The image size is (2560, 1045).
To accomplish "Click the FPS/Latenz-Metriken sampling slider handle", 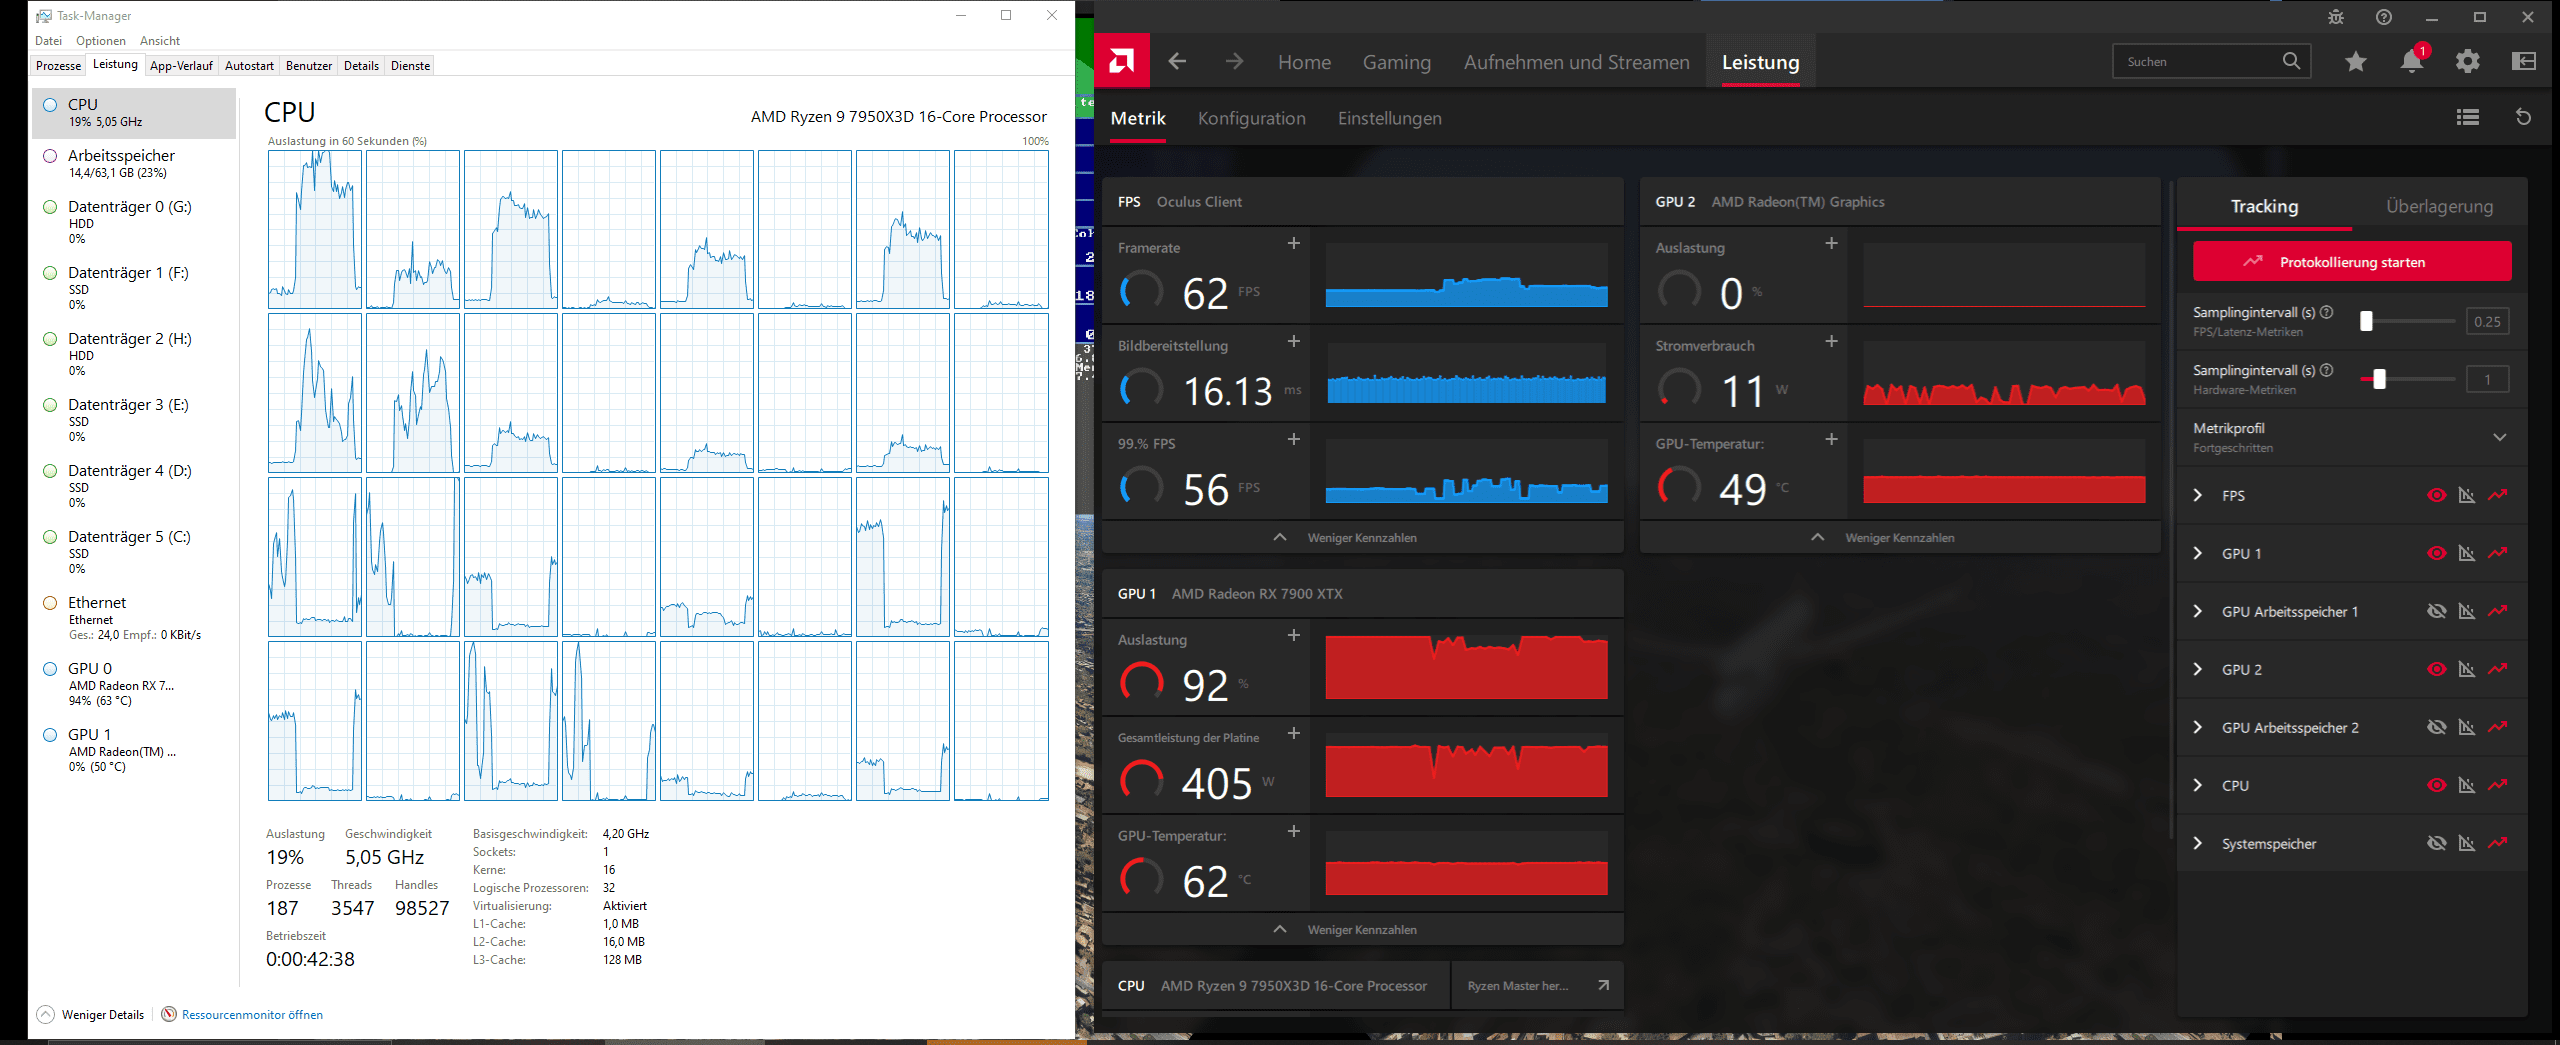I will [2366, 321].
